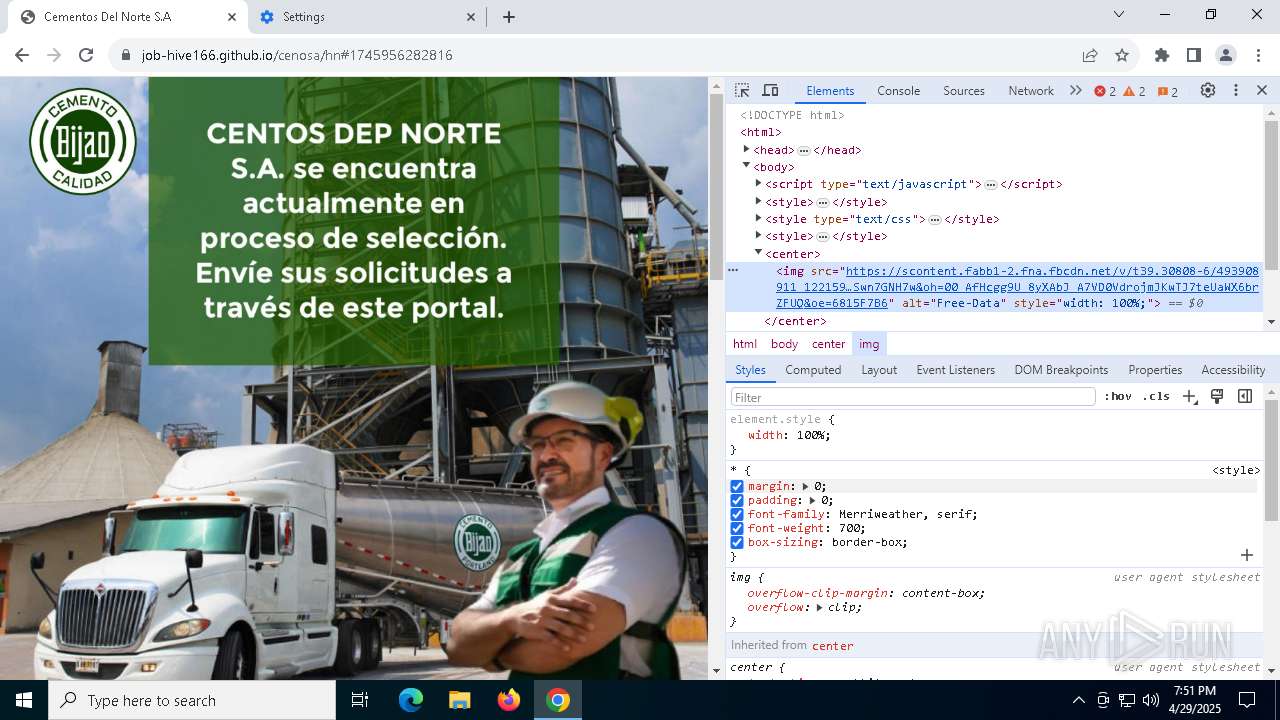Open the Event Listeners tab
This screenshot has width=1280, height=720.
pyautogui.click(x=956, y=370)
